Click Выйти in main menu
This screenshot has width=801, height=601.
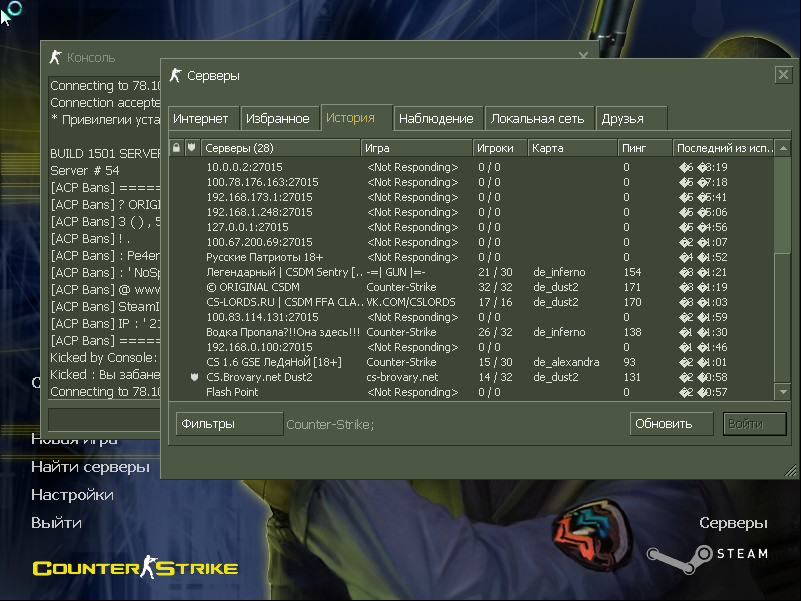pos(56,523)
